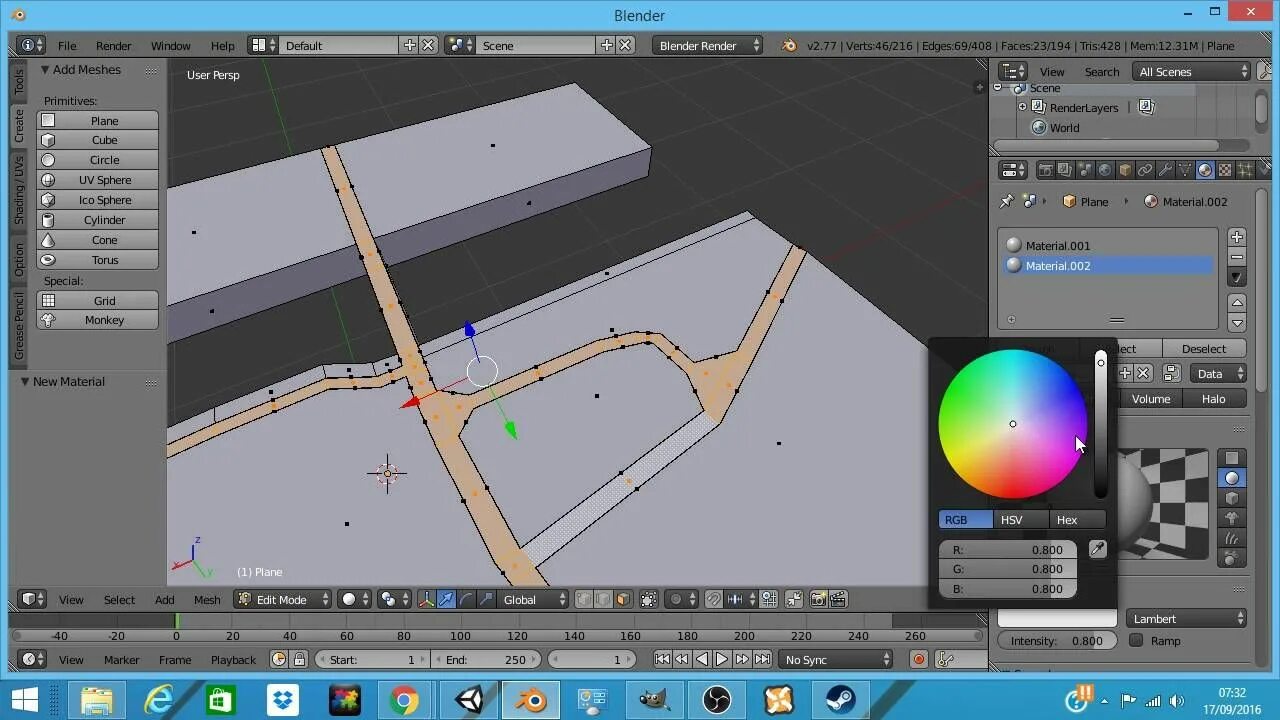
Task: Jump to timeline start frame
Action: [x=662, y=659]
